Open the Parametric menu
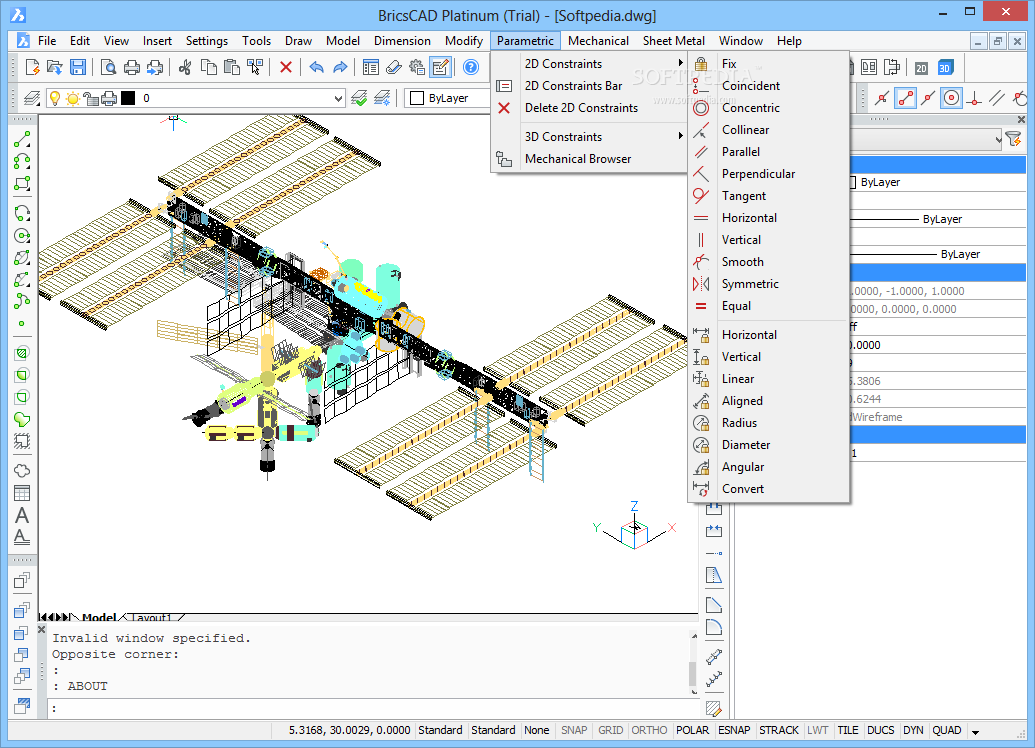This screenshot has height=748, width=1035. click(525, 41)
